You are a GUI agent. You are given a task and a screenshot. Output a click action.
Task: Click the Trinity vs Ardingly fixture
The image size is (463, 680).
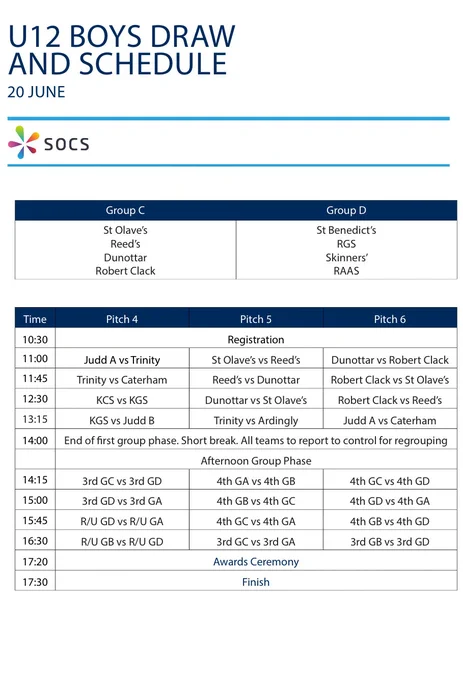pyautogui.click(x=256, y=420)
